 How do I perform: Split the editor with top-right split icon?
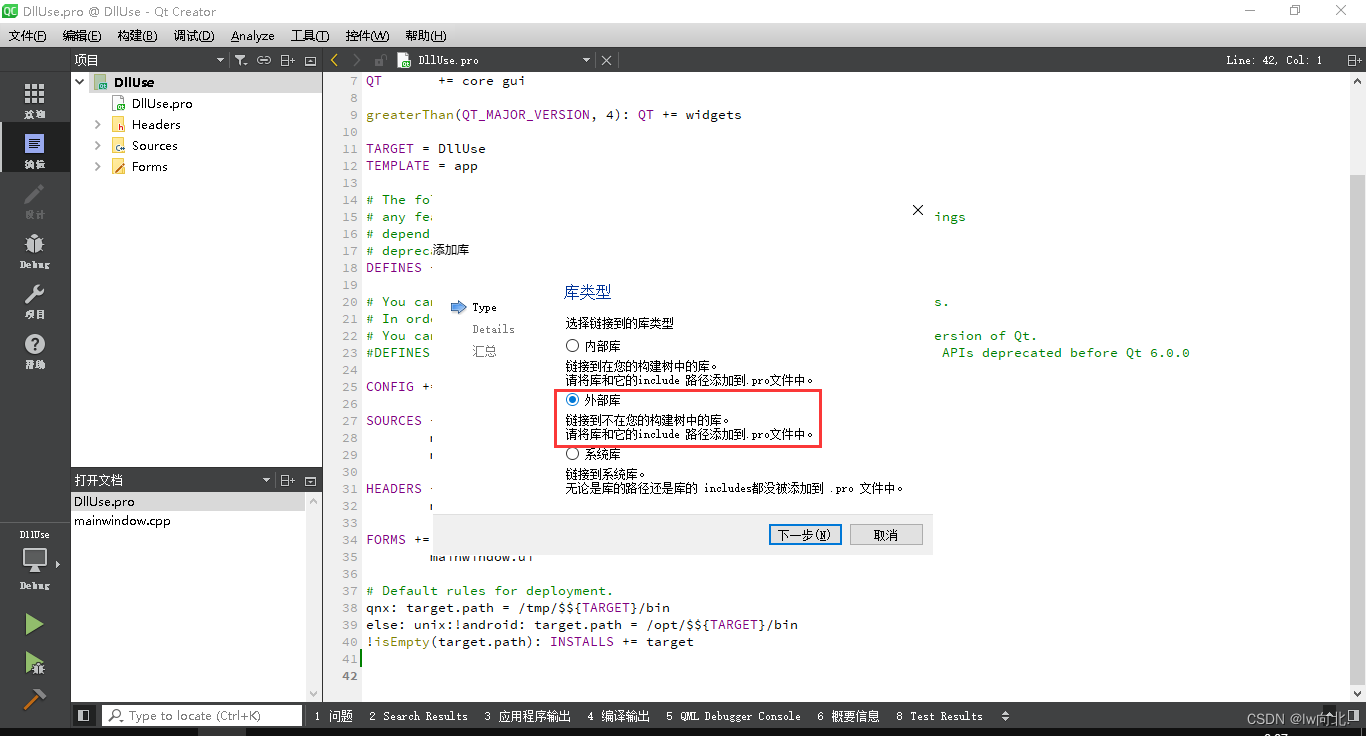coord(1354,60)
